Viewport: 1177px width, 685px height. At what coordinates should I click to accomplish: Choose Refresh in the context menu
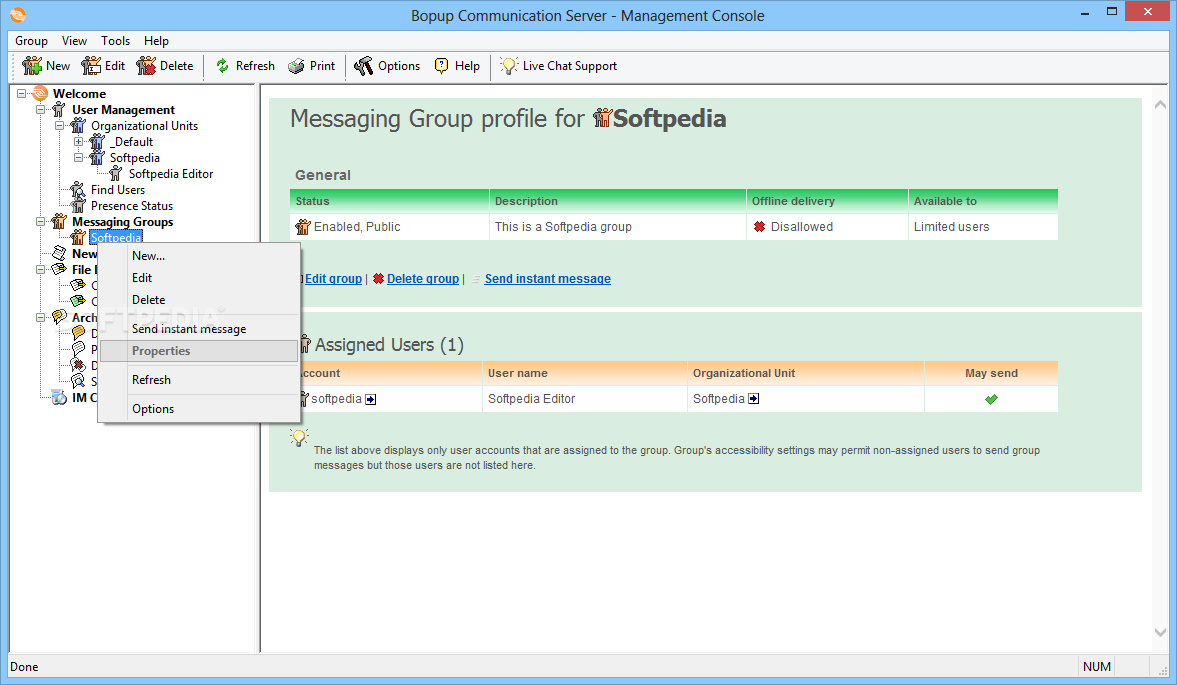[199, 380]
